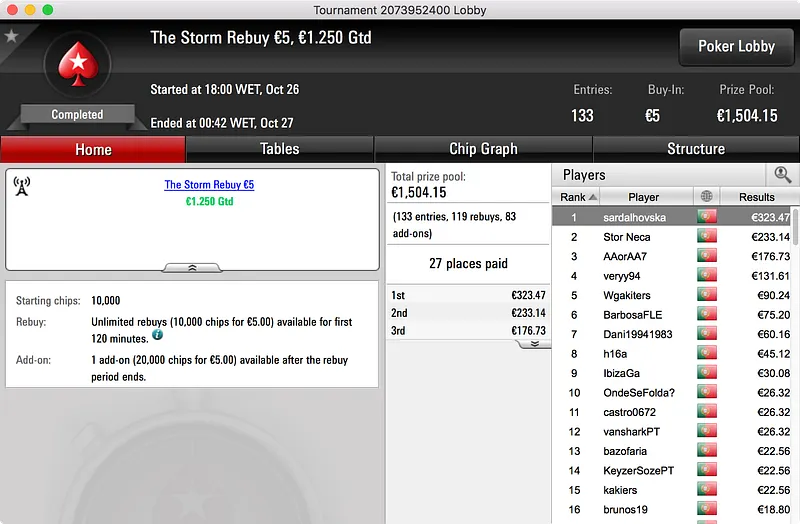
Task: Go to the Home tab
Action: 93,149
